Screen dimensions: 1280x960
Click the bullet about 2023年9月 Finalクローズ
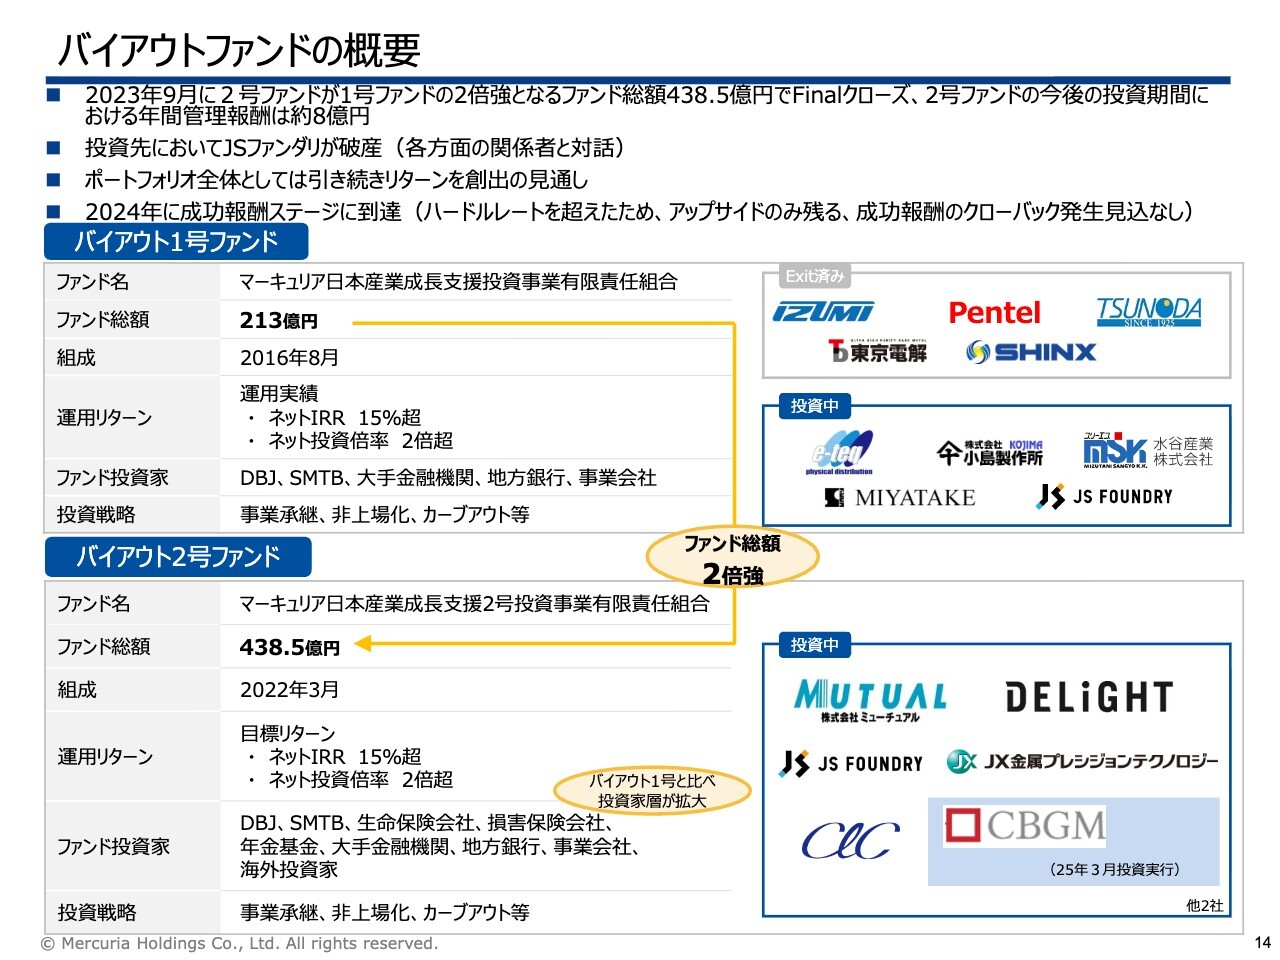[x=647, y=105]
